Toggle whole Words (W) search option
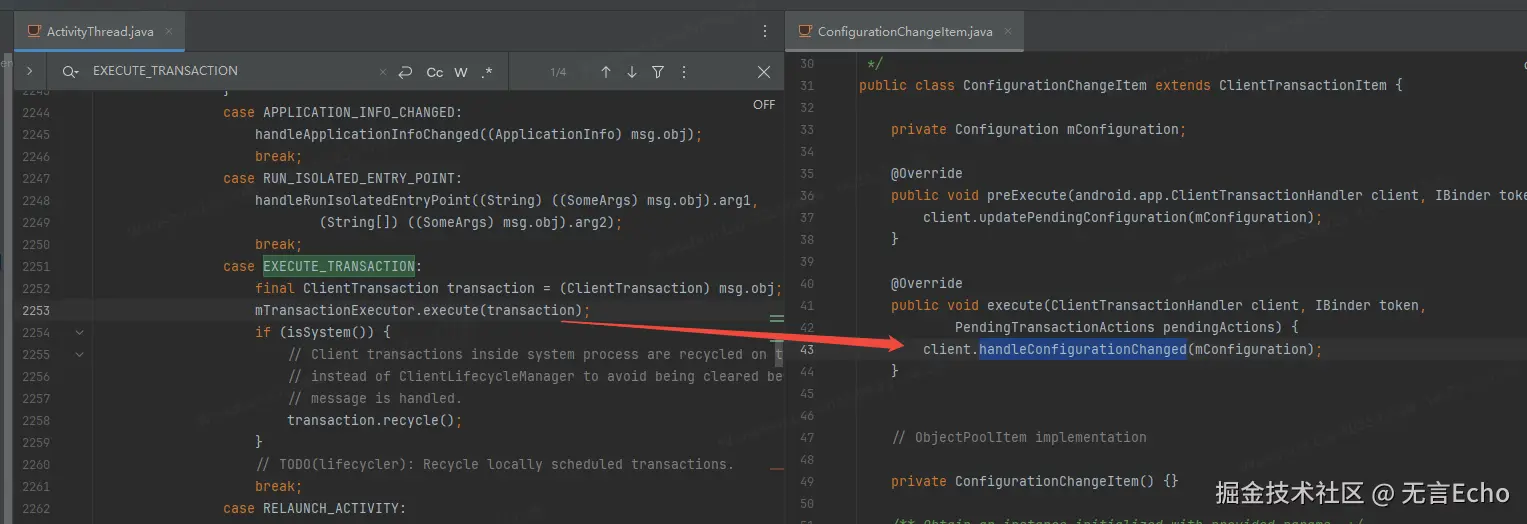Screen dimensions: 1527x524 coord(461,72)
